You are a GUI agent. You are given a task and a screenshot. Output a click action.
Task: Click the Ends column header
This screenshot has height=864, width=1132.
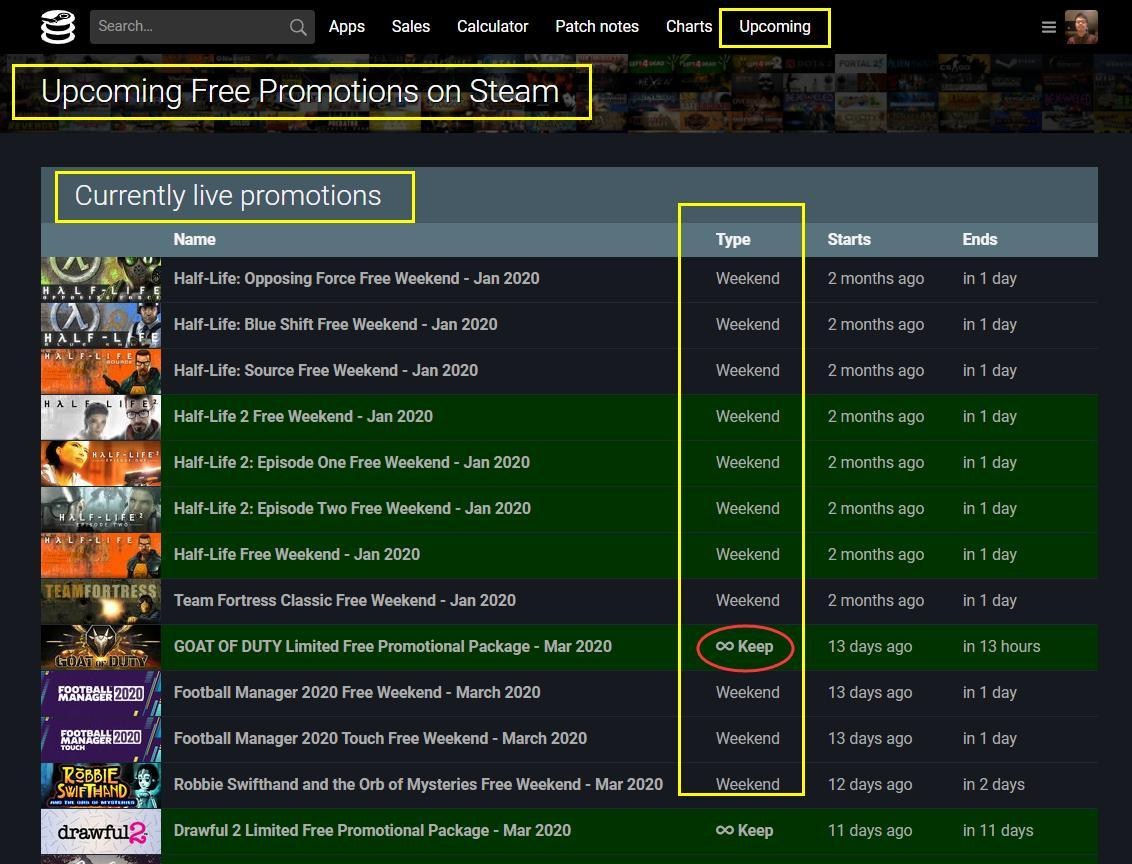(x=980, y=240)
